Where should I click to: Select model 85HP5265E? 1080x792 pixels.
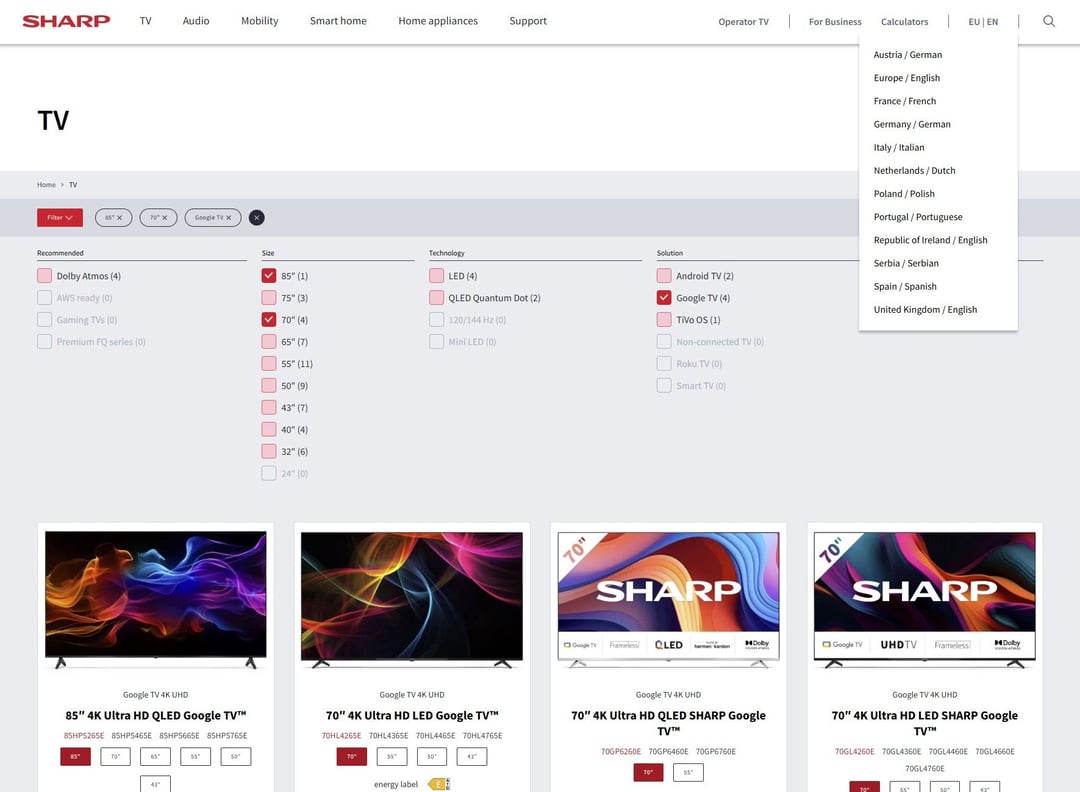point(84,736)
